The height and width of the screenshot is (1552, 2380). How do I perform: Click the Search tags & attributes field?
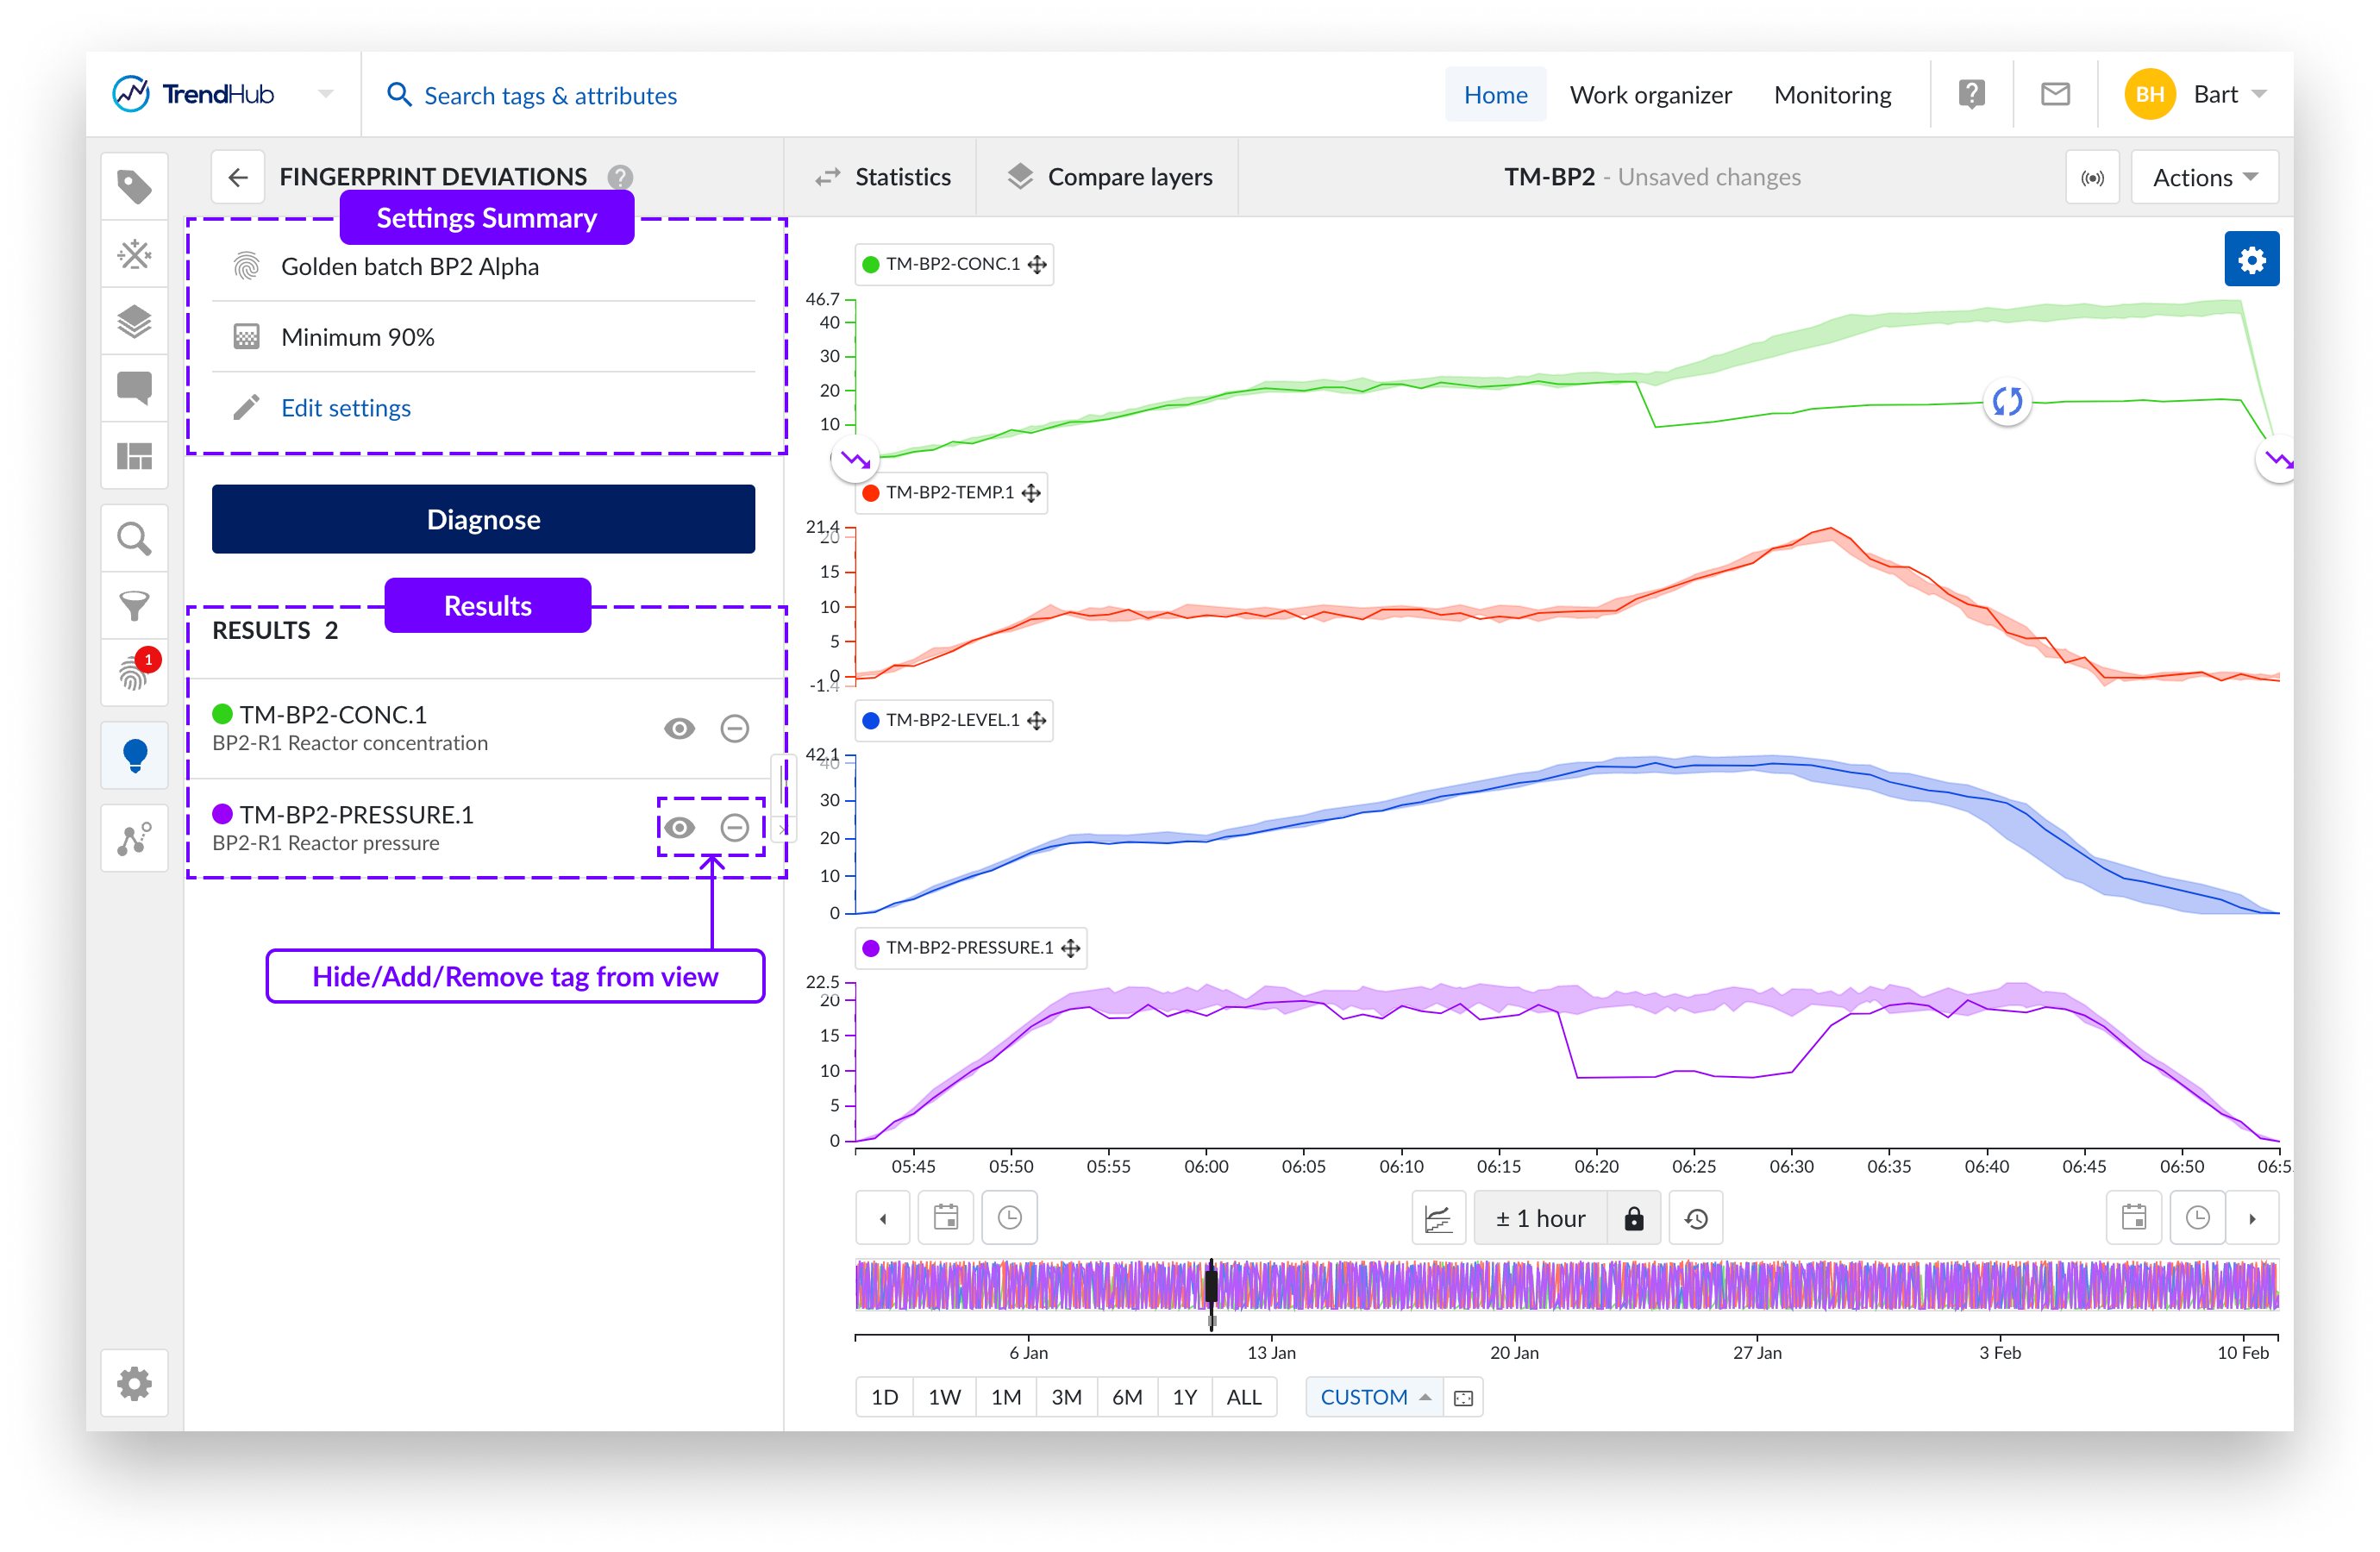[550, 96]
